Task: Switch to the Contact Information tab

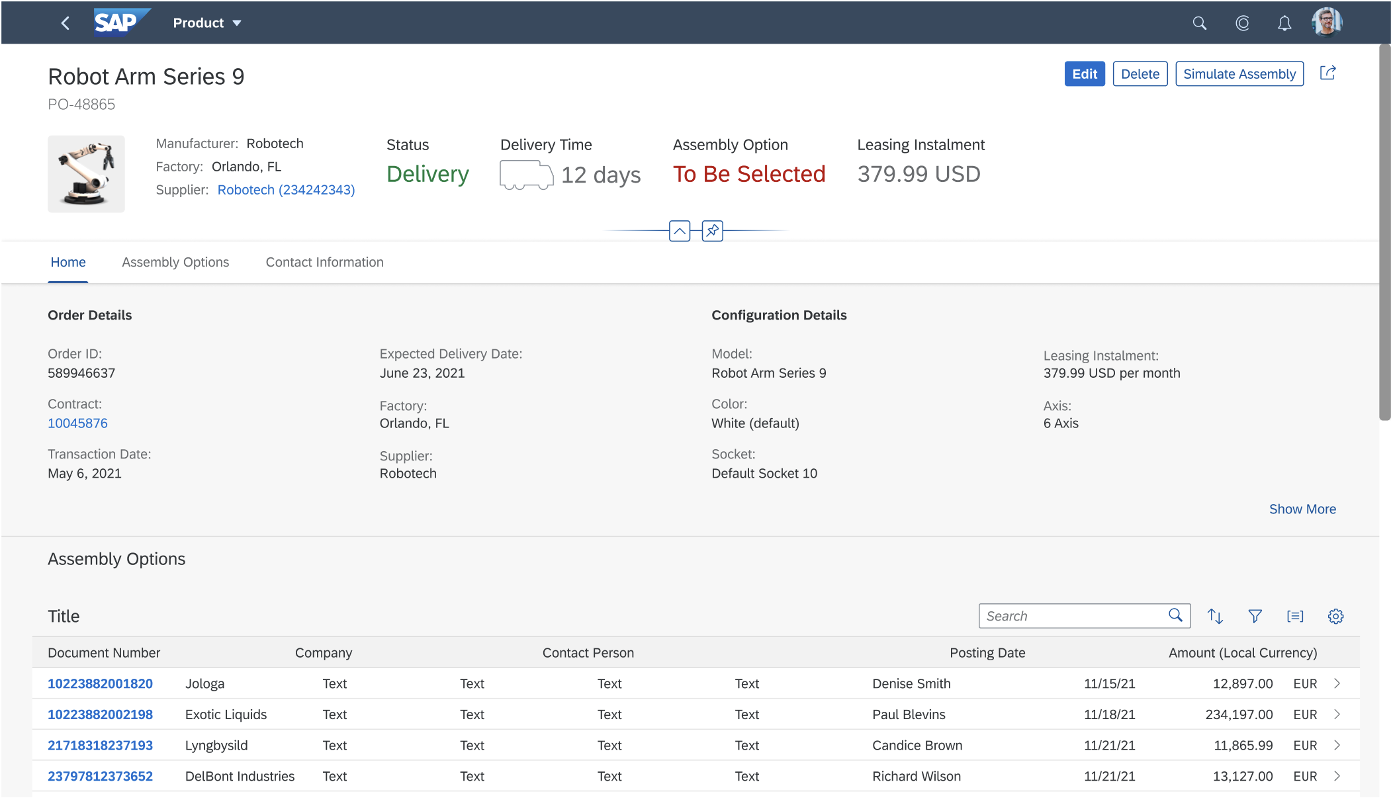Action: click(x=325, y=262)
